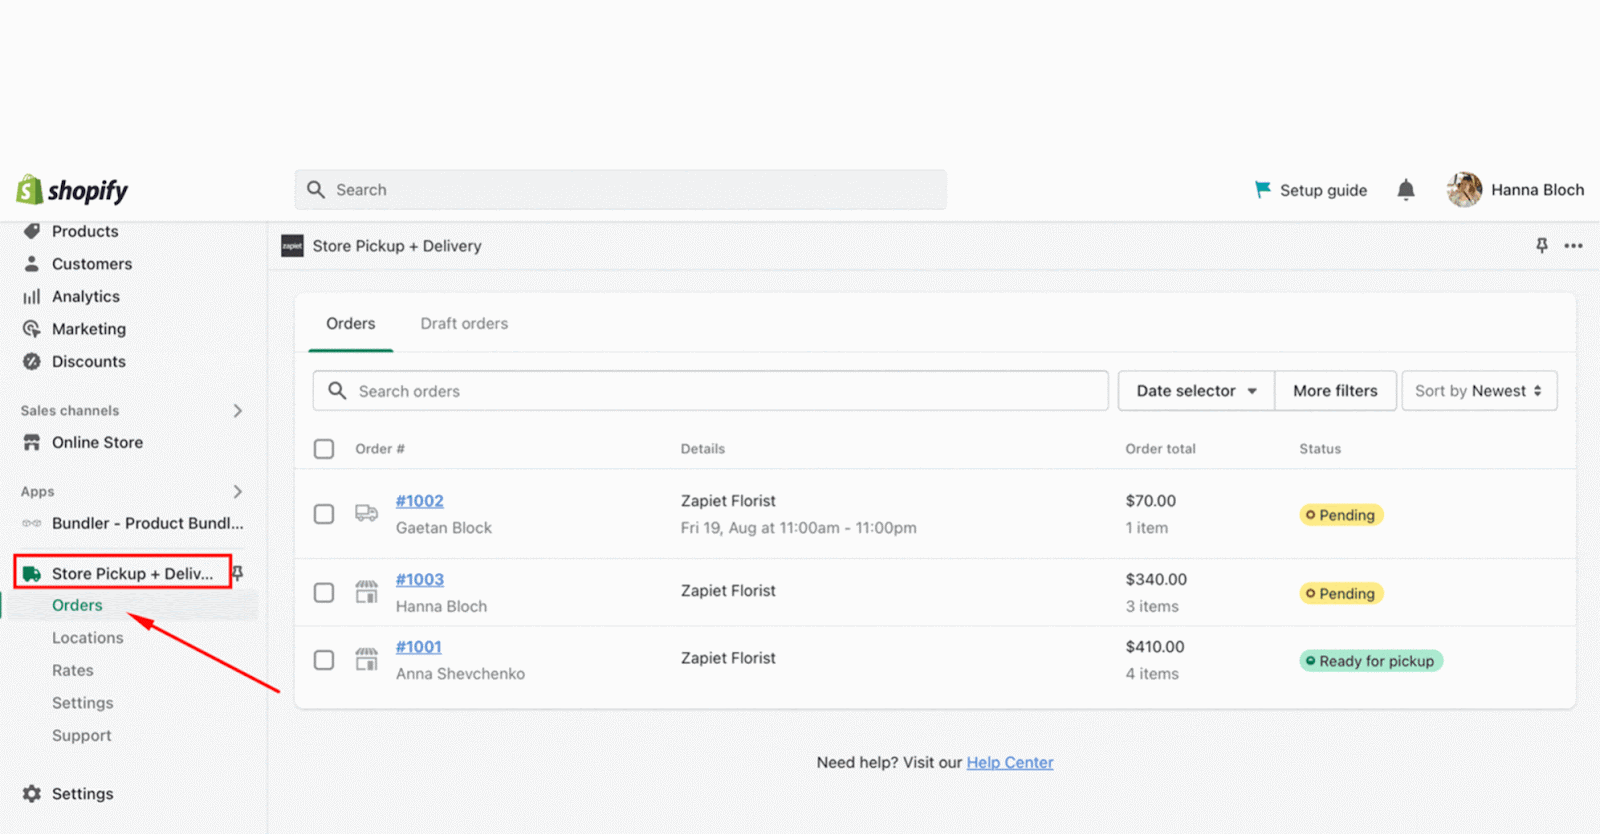Open the Setup guide flag icon
The width and height of the screenshot is (1600, 835).
1263,189
